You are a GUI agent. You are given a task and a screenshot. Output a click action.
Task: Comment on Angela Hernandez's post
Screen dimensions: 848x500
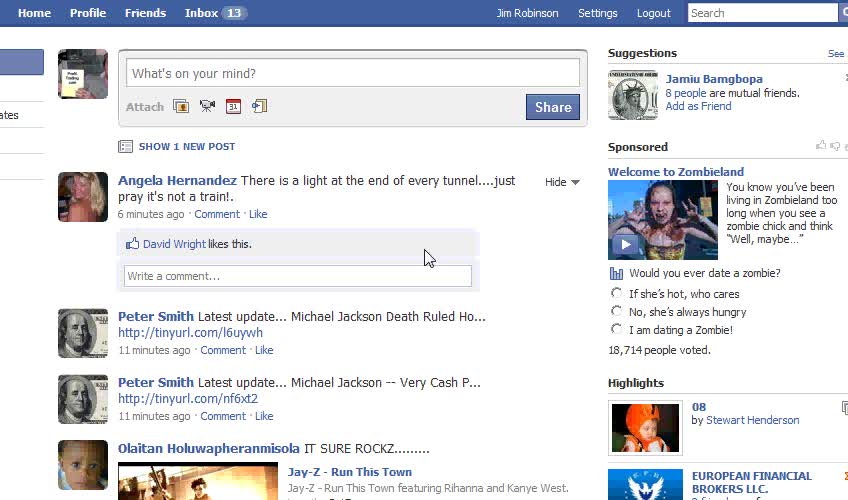click(x=217, y=214)
